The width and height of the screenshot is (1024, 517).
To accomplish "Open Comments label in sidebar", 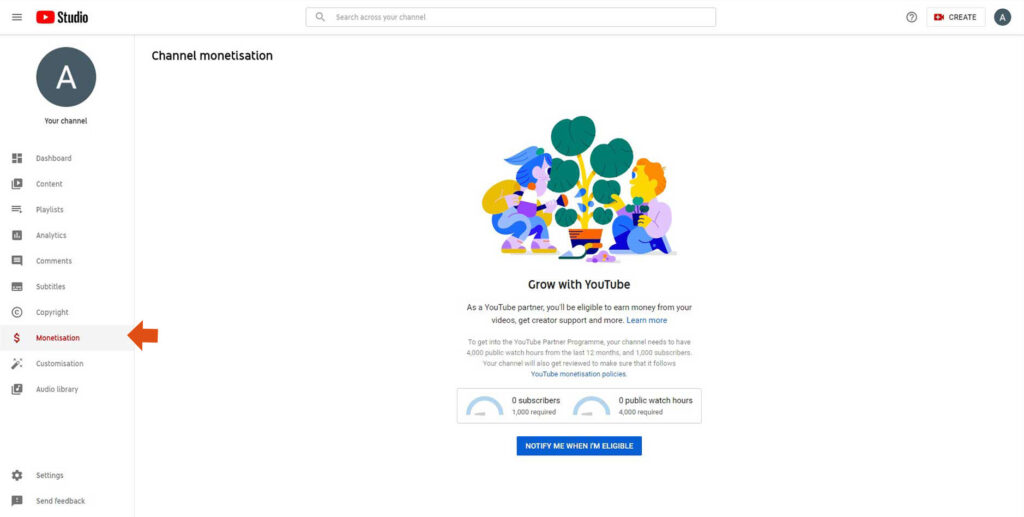I will pyautogui.click(x=54, y=261).
